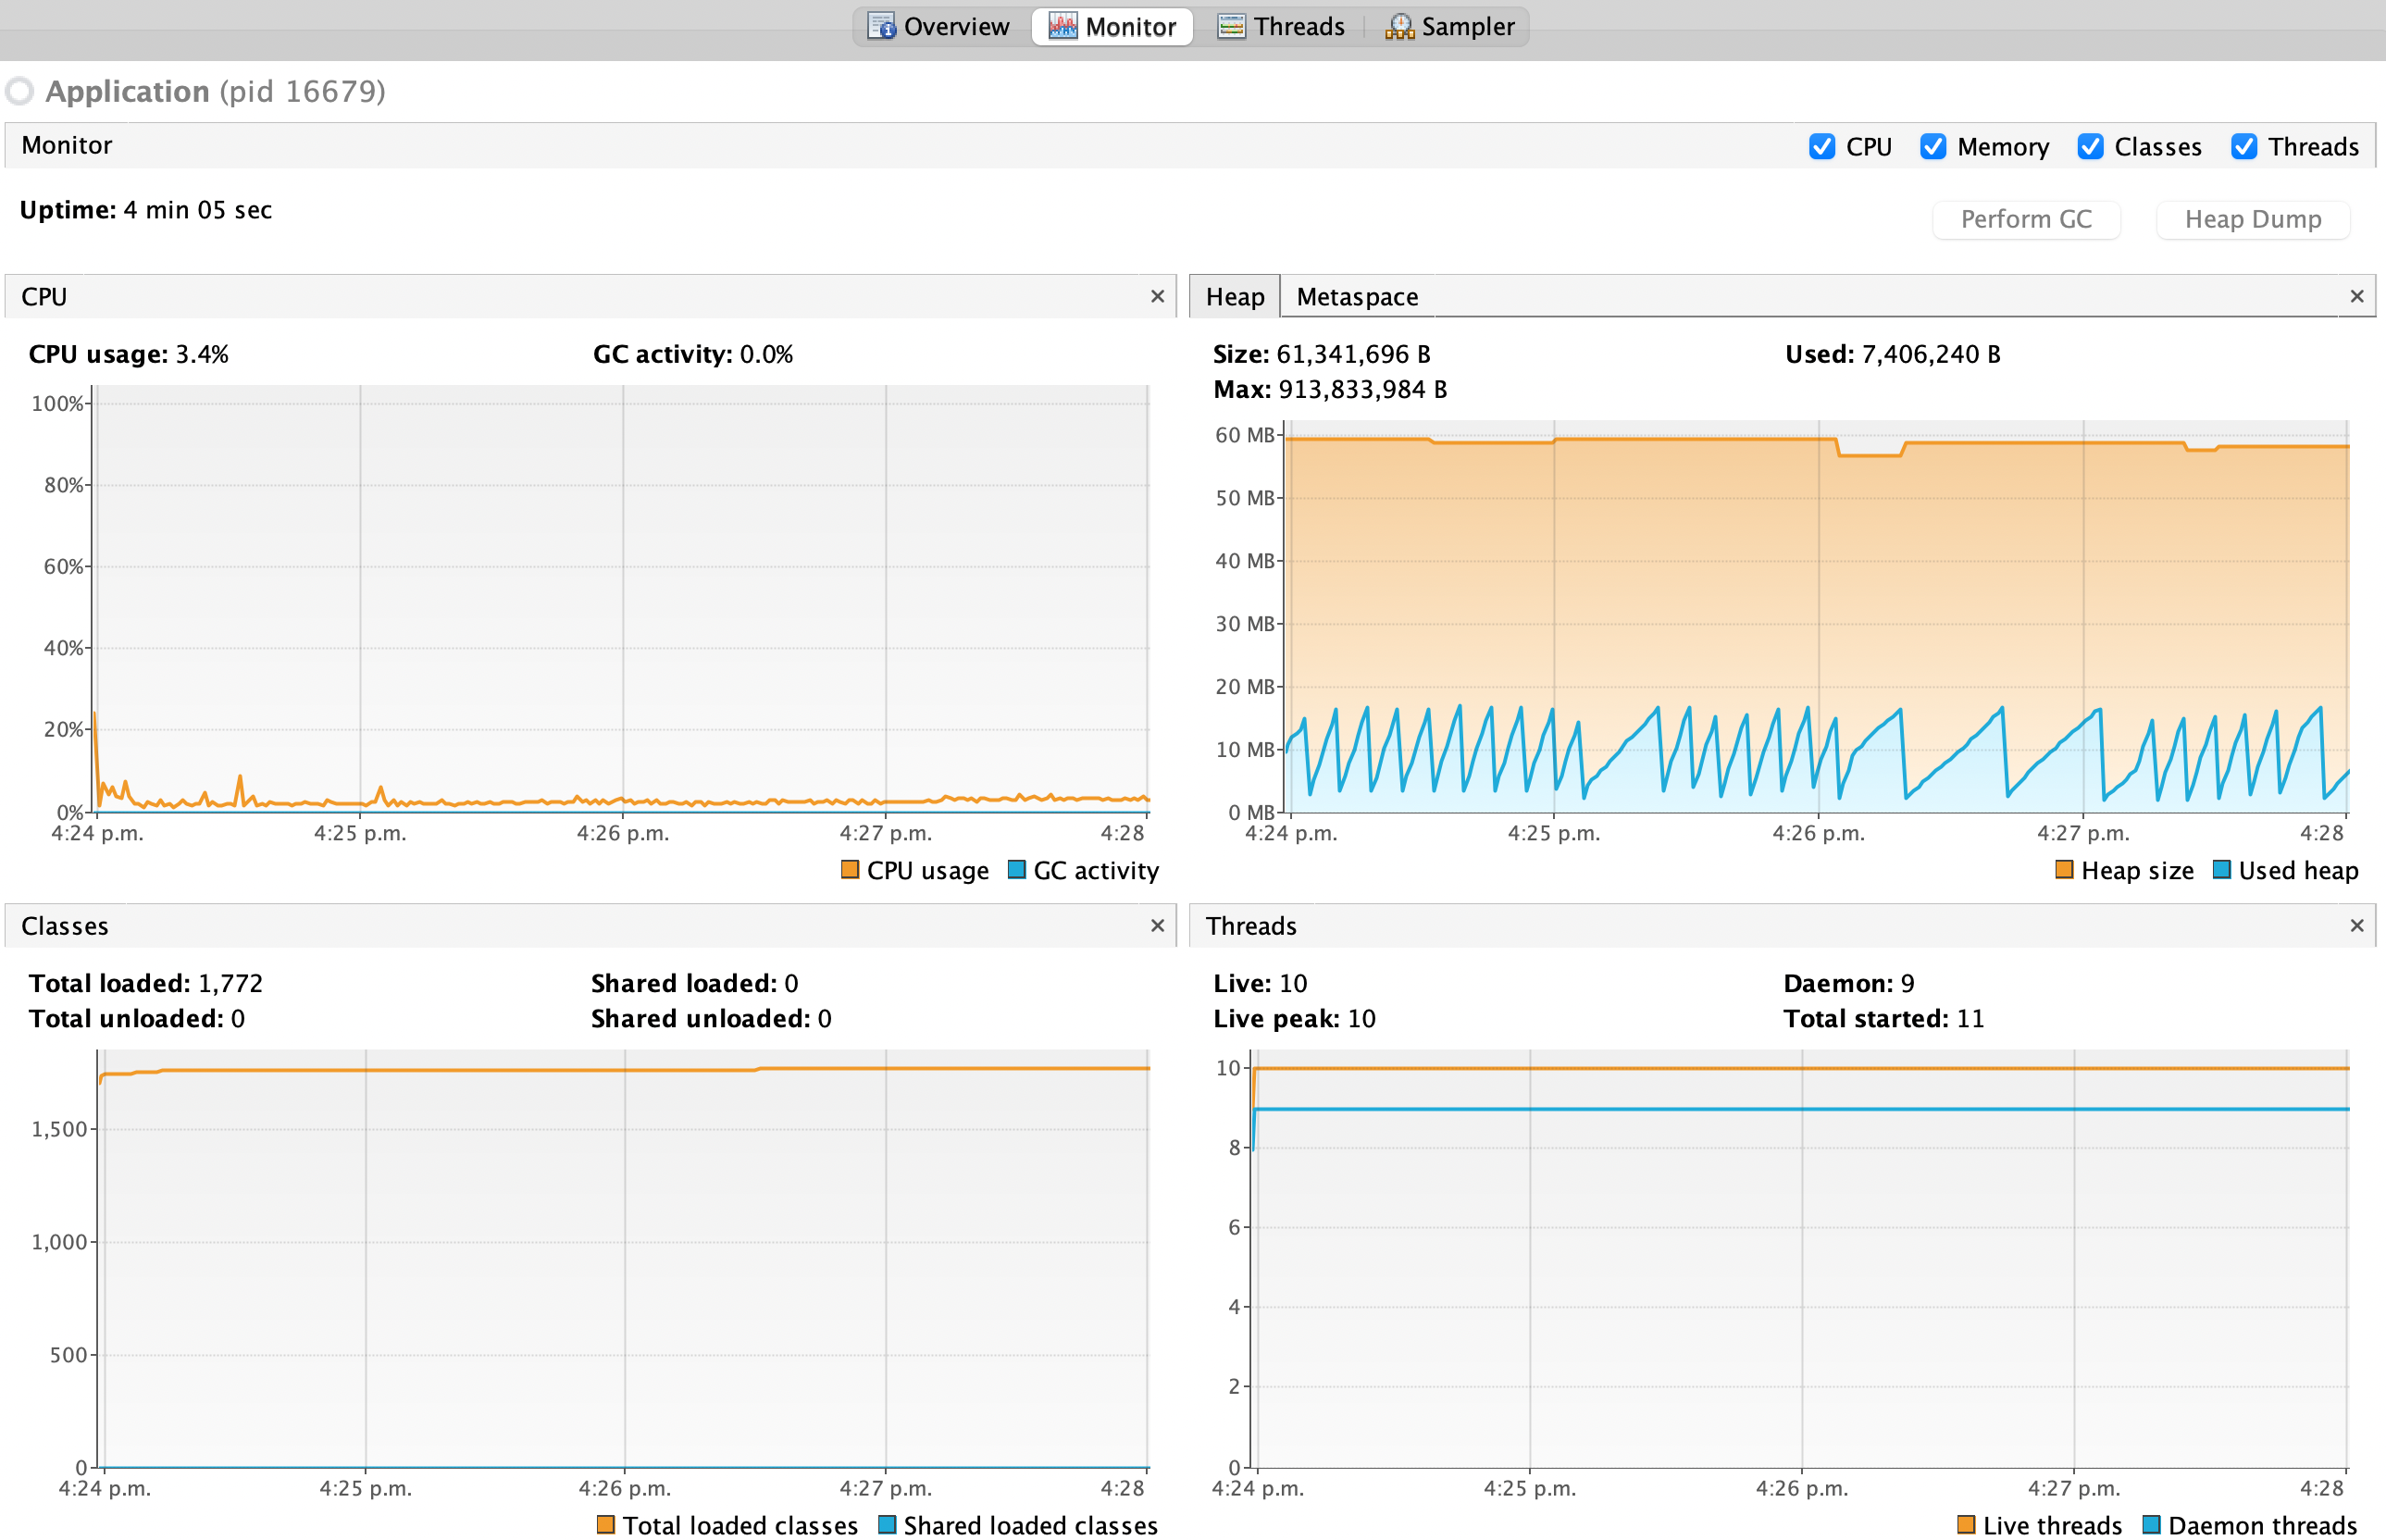
Task: Click the Live threads legend icon
Action: pyautogui.click(x=1967, y=1524)
